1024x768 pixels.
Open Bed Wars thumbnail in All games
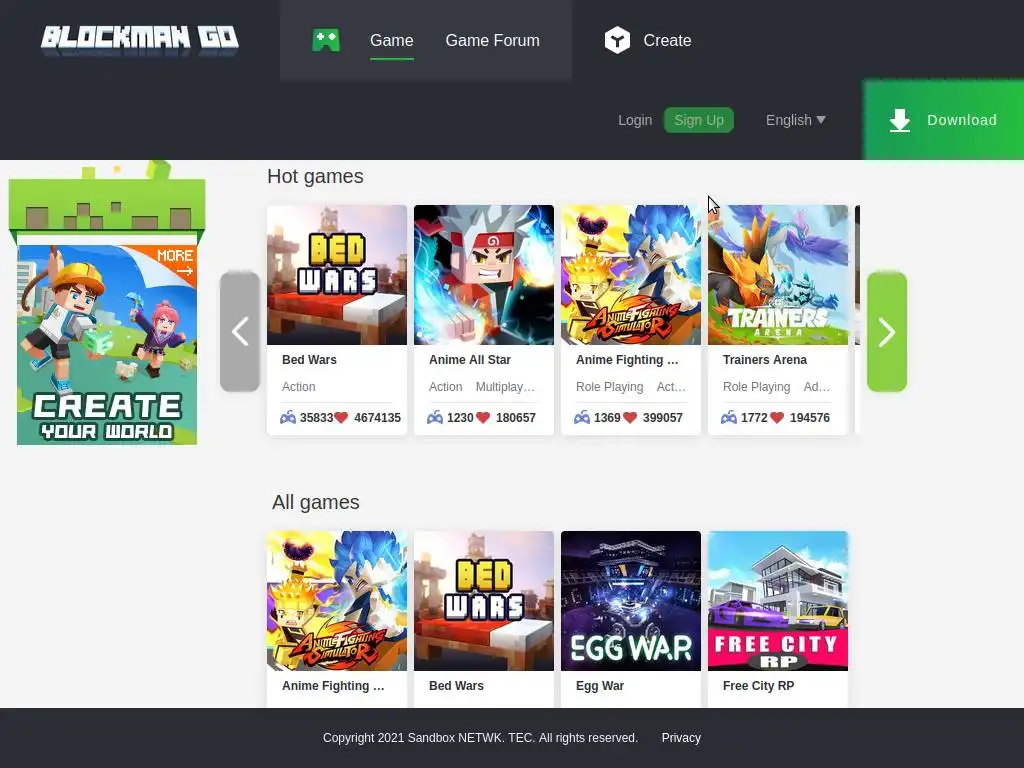(484, 601)
